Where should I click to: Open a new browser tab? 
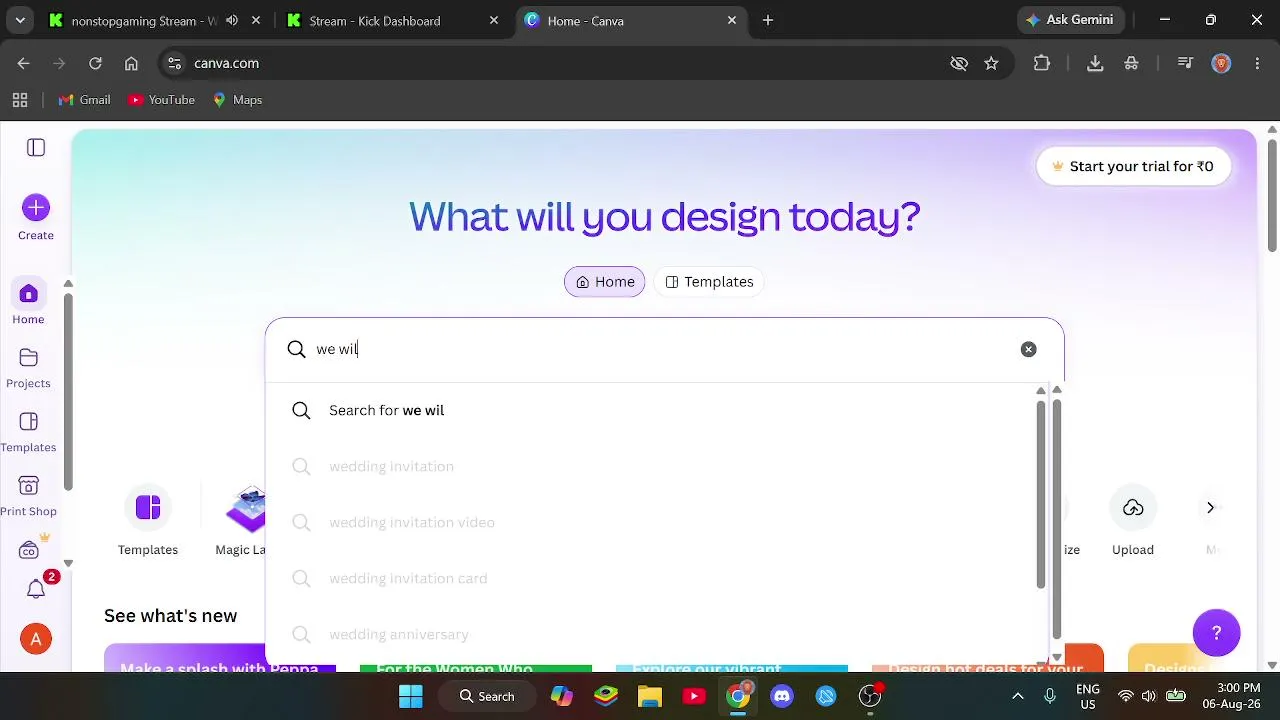click(x=768, y=20)
